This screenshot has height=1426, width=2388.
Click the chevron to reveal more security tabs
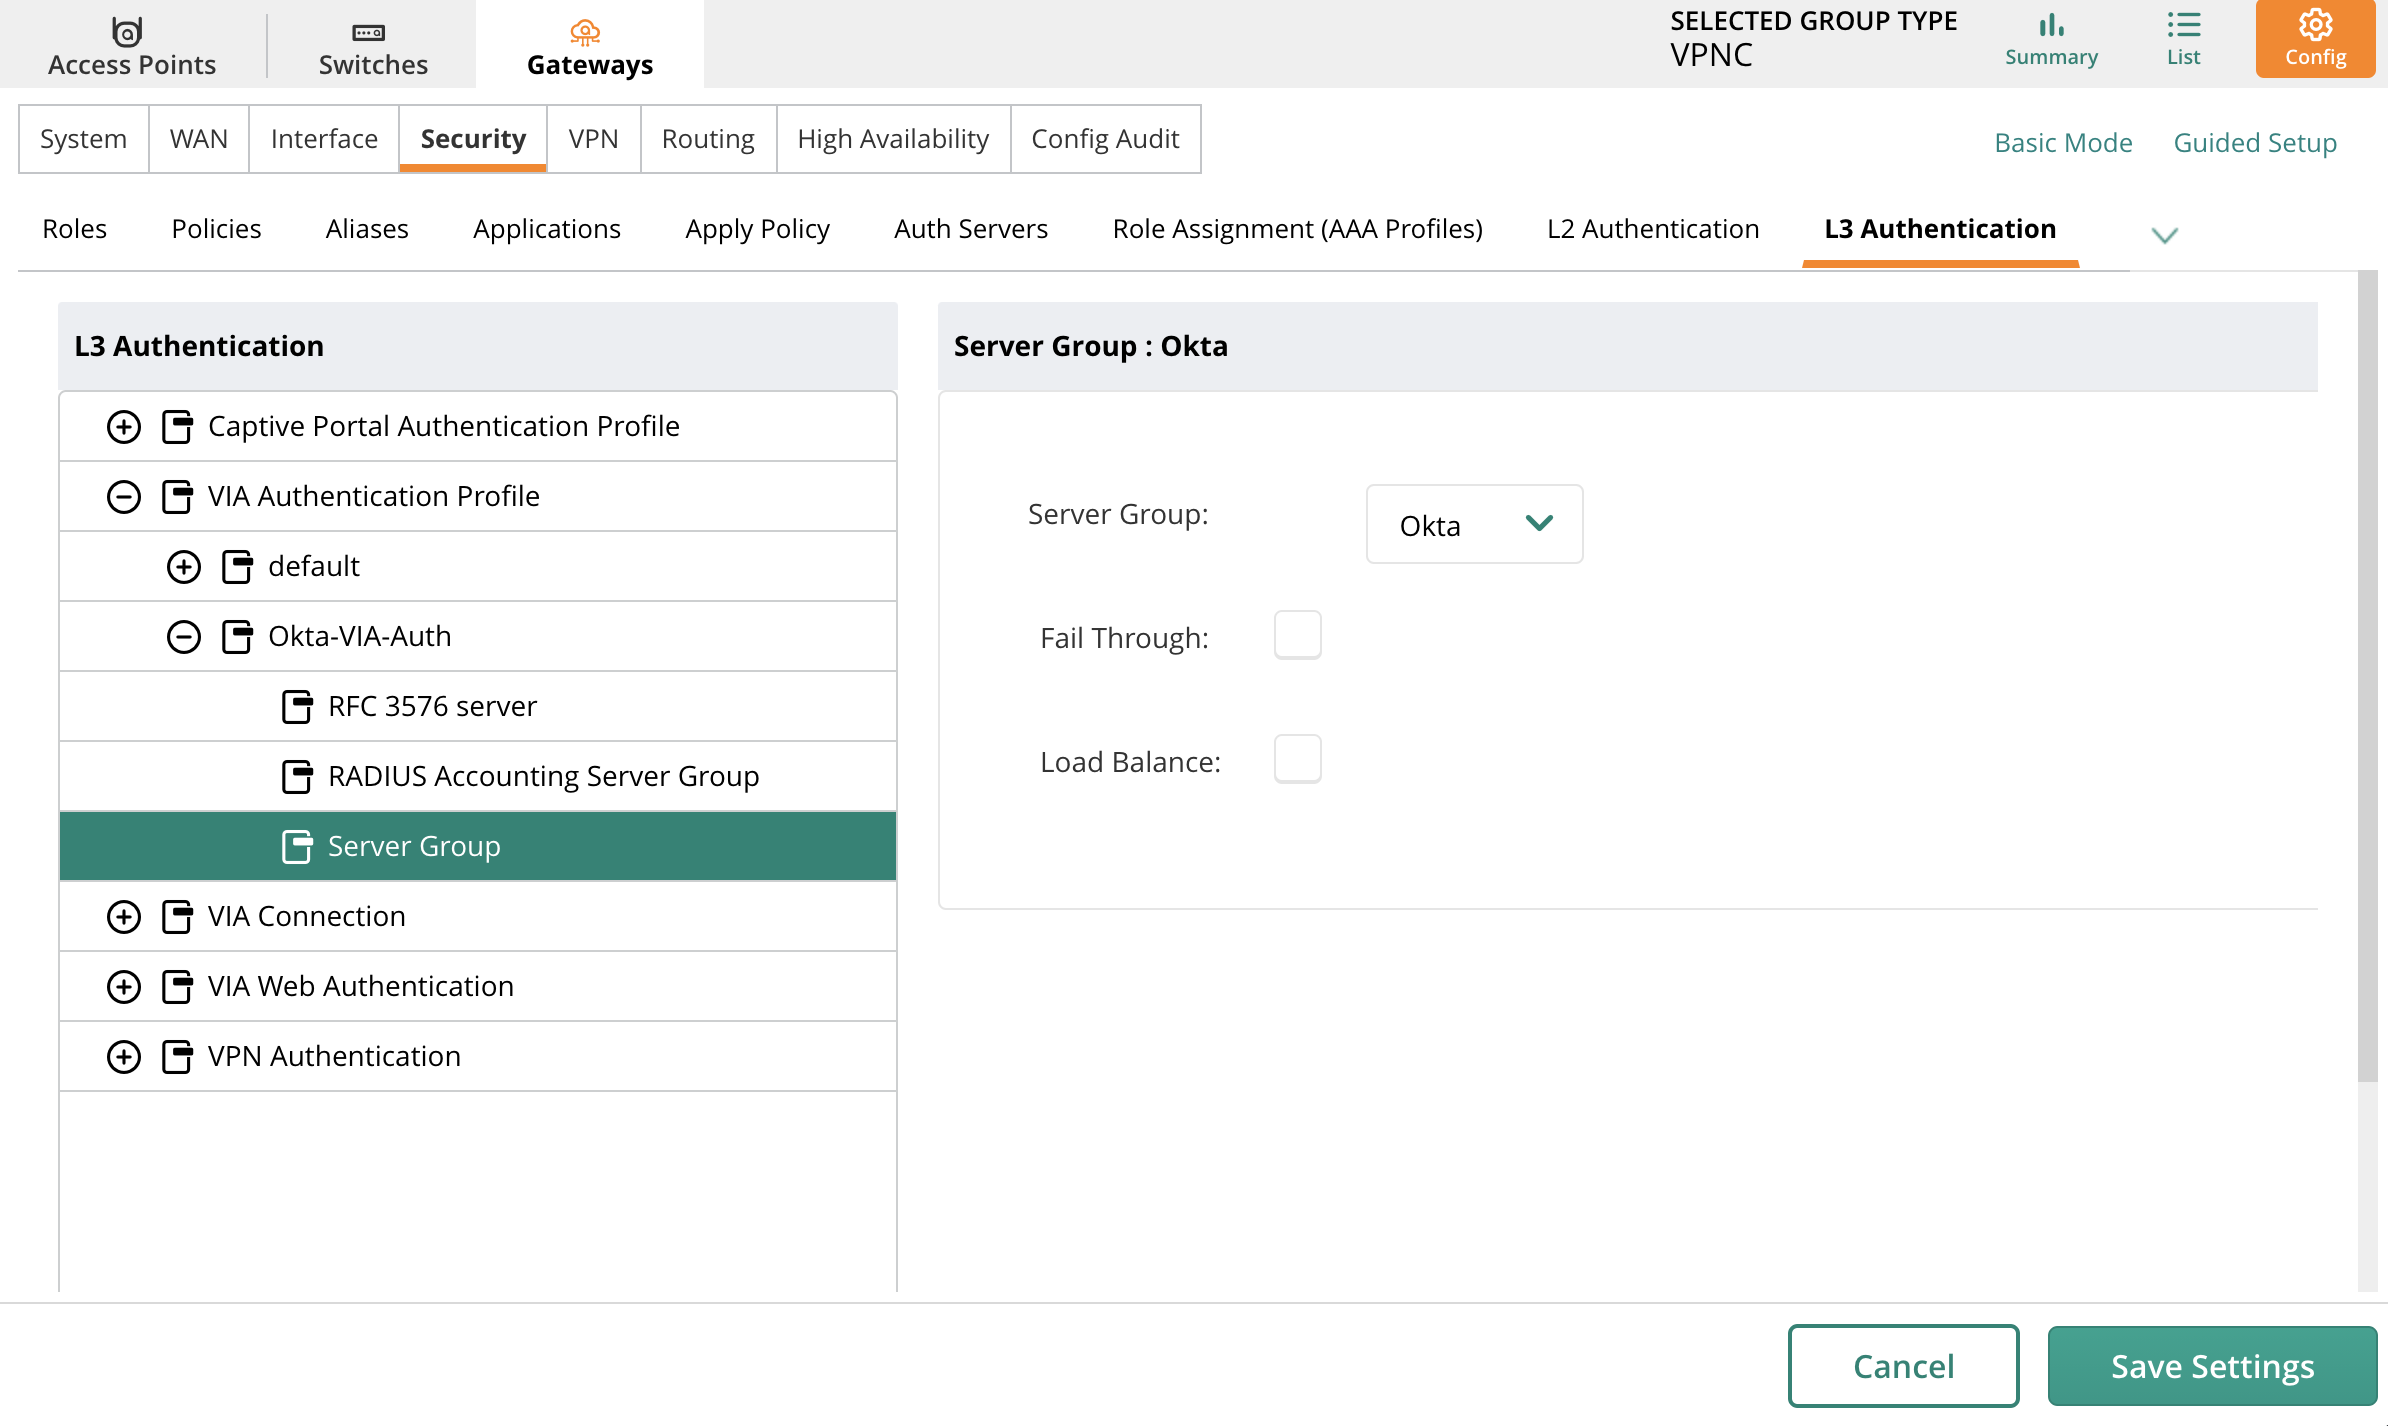[2165, 235]
